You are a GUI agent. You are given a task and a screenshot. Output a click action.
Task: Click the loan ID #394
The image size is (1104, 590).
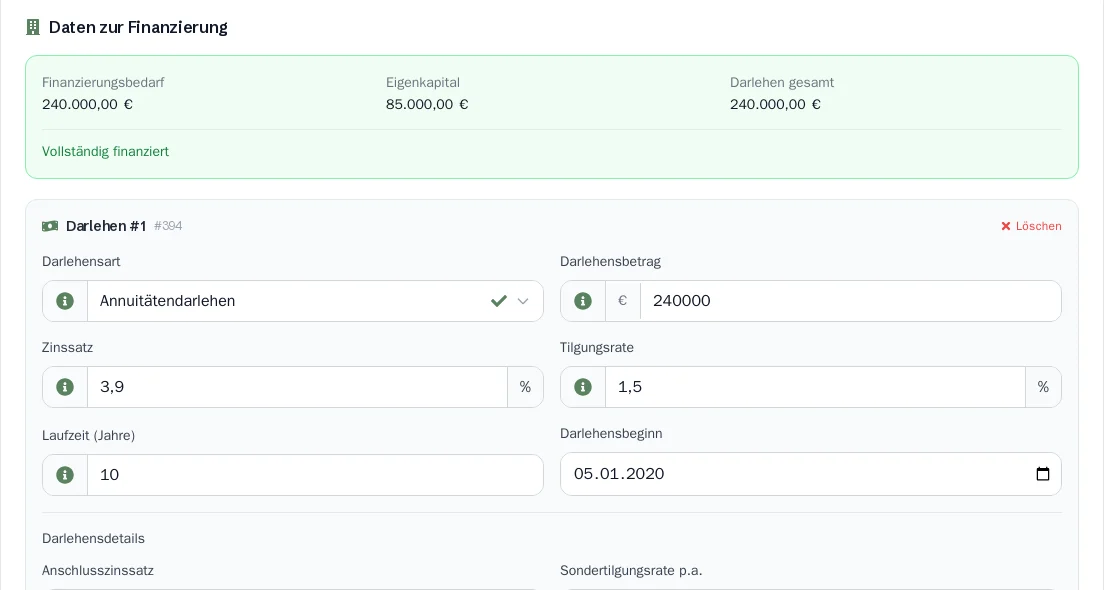(168, 226)
